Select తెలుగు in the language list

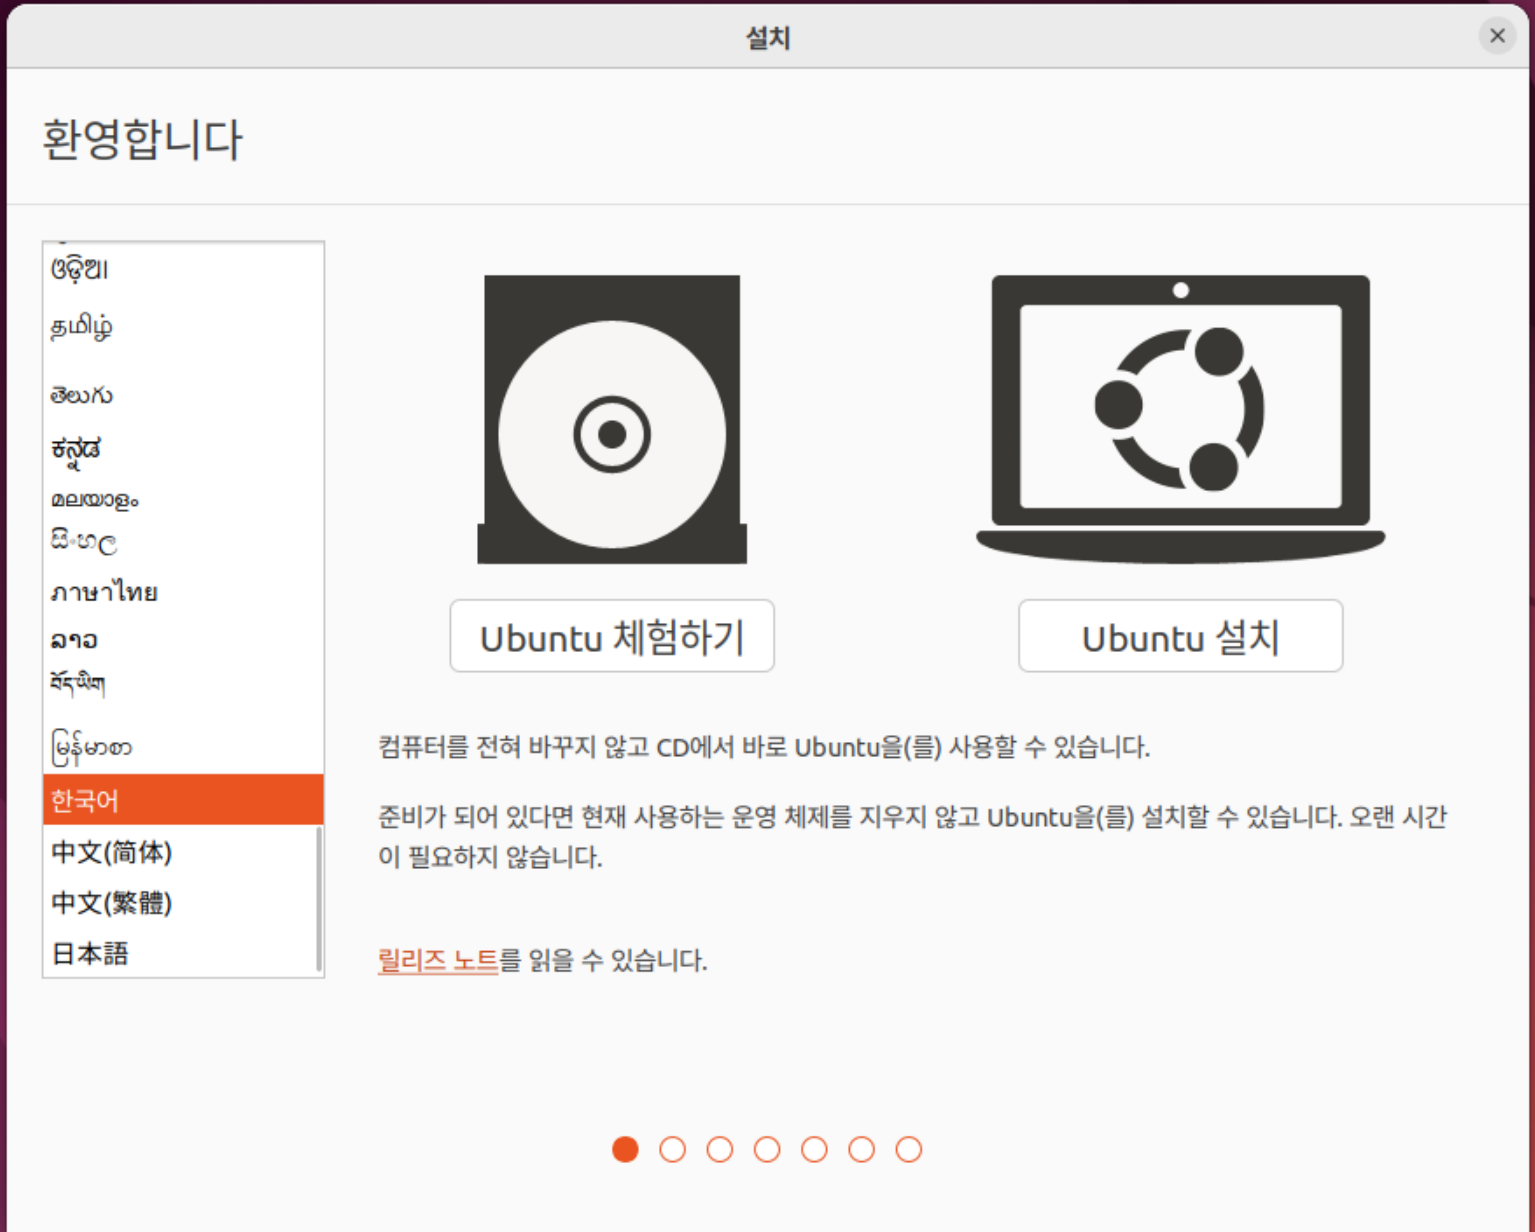tap(183, 395)
